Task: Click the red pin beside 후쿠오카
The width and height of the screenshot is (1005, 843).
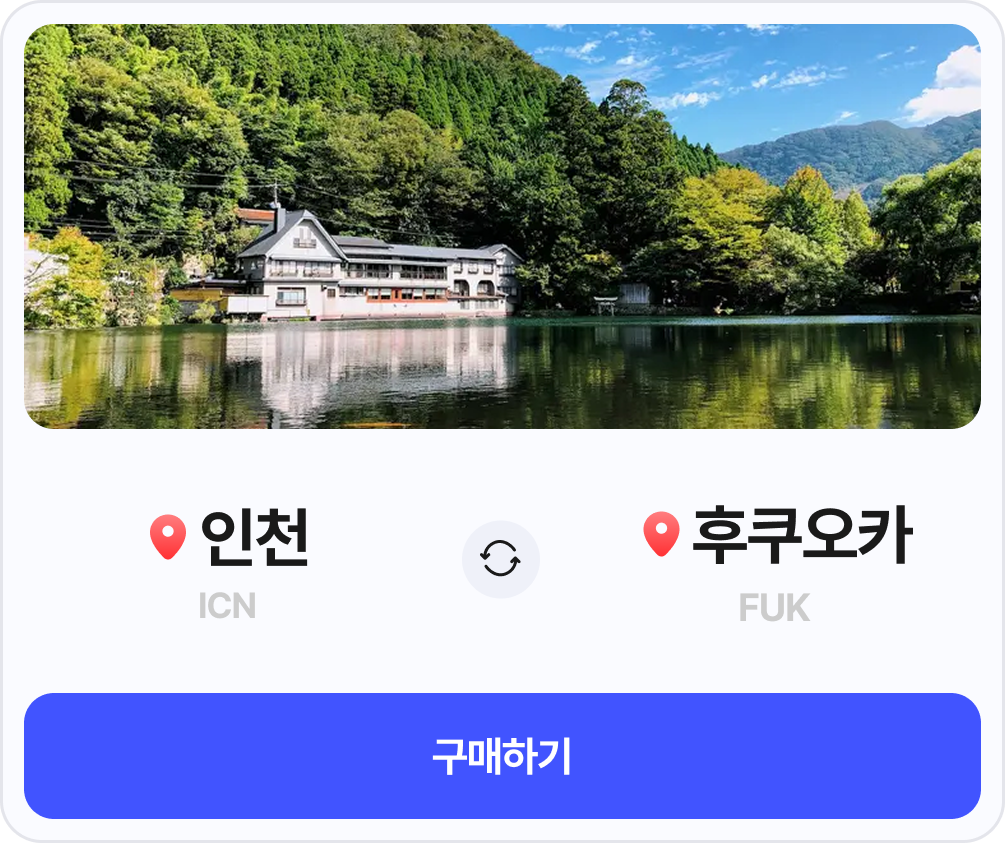Action: tap(661, 534)
